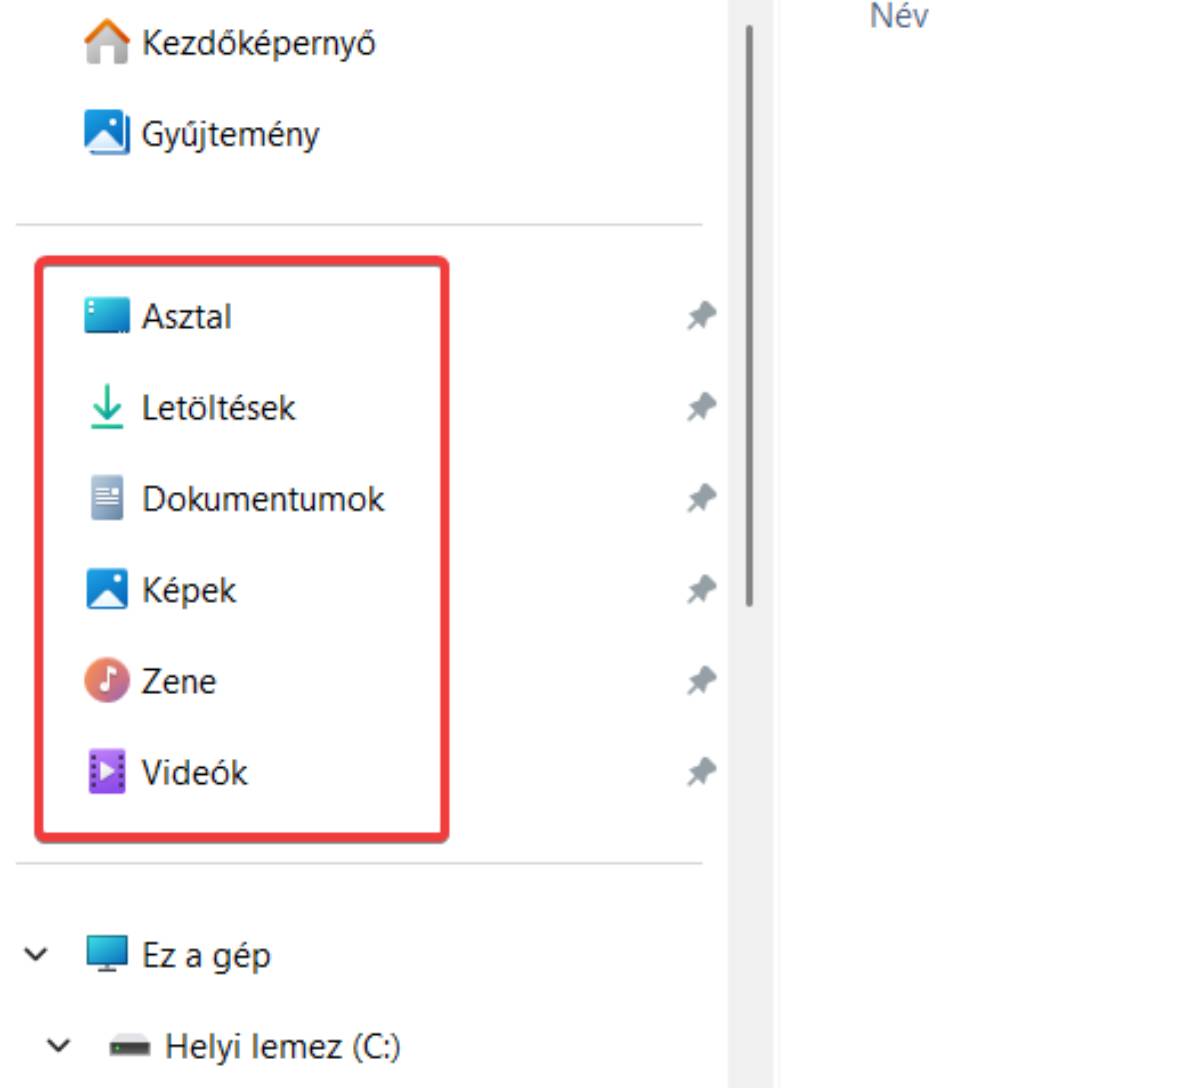Toggle the pin next to Letöltések
The height and width of the screenshot is (1088, 1200).
coord(701,407)
